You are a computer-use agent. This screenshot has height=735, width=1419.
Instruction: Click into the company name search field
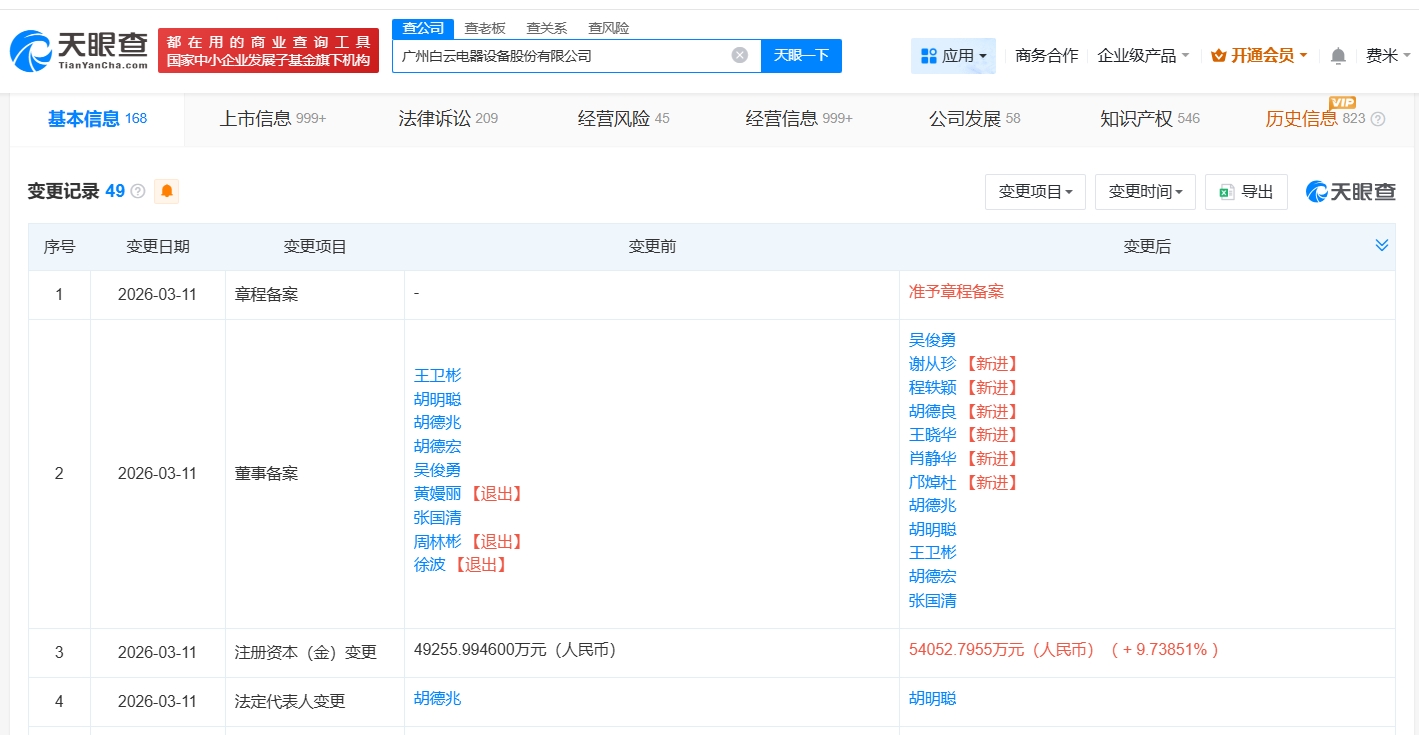point(560,56)
